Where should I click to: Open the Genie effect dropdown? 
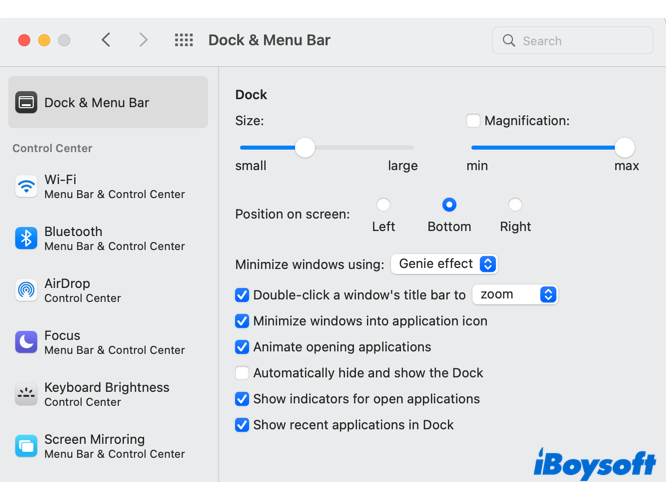tap(444, 264)
